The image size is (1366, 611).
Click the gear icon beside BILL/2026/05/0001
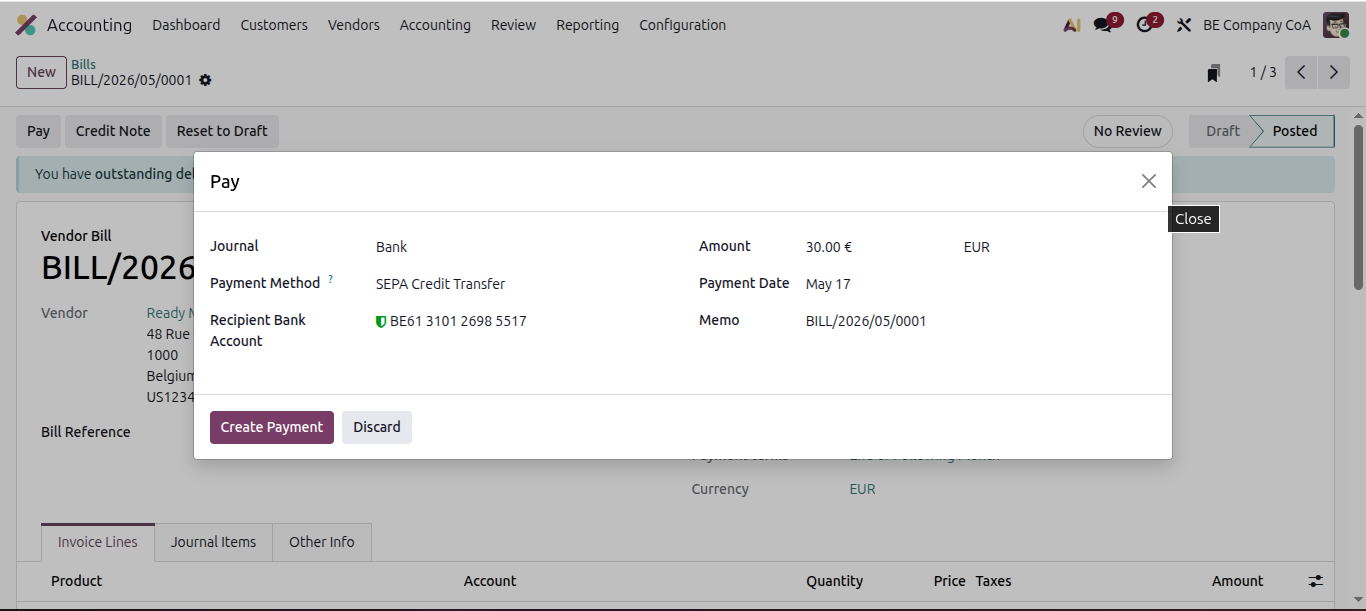coord(206,80)
